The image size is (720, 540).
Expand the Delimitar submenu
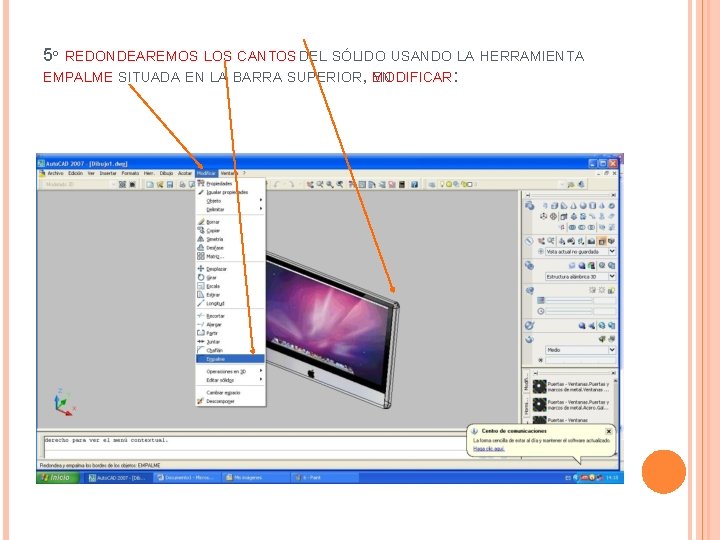(230, 209)
